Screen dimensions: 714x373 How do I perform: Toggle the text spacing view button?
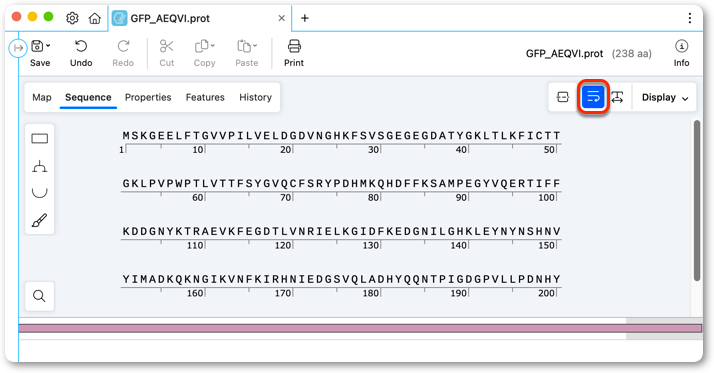pyautogui.click(x=617, y=97)
